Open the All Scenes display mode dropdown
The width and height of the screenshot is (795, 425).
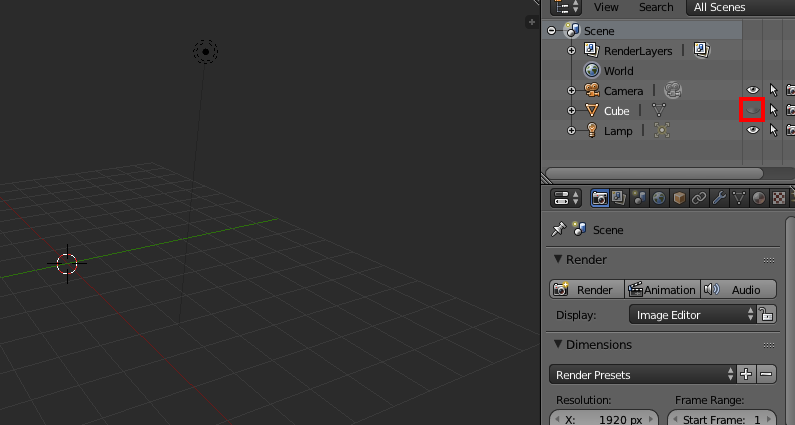(x=740, y=7)
